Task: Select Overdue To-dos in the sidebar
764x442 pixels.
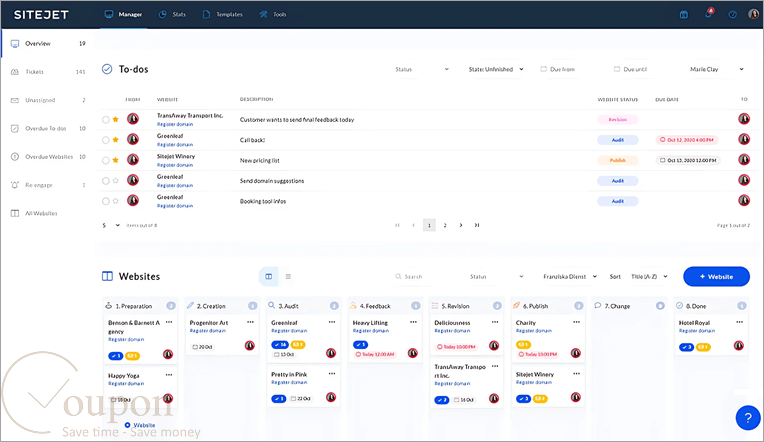Action: 48,128
